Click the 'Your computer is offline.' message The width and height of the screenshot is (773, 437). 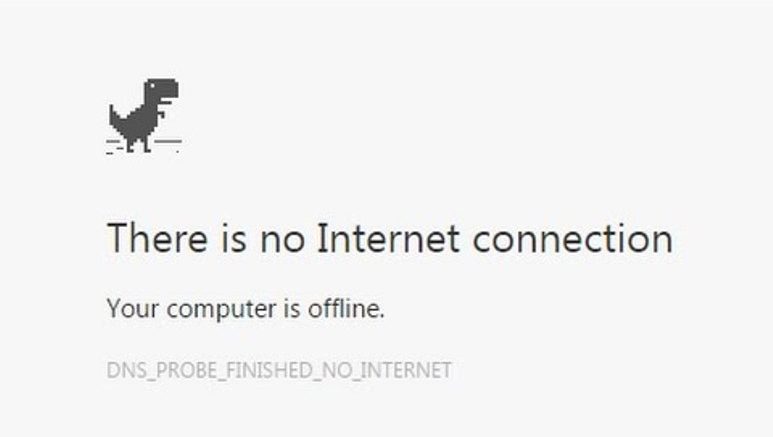246,309
